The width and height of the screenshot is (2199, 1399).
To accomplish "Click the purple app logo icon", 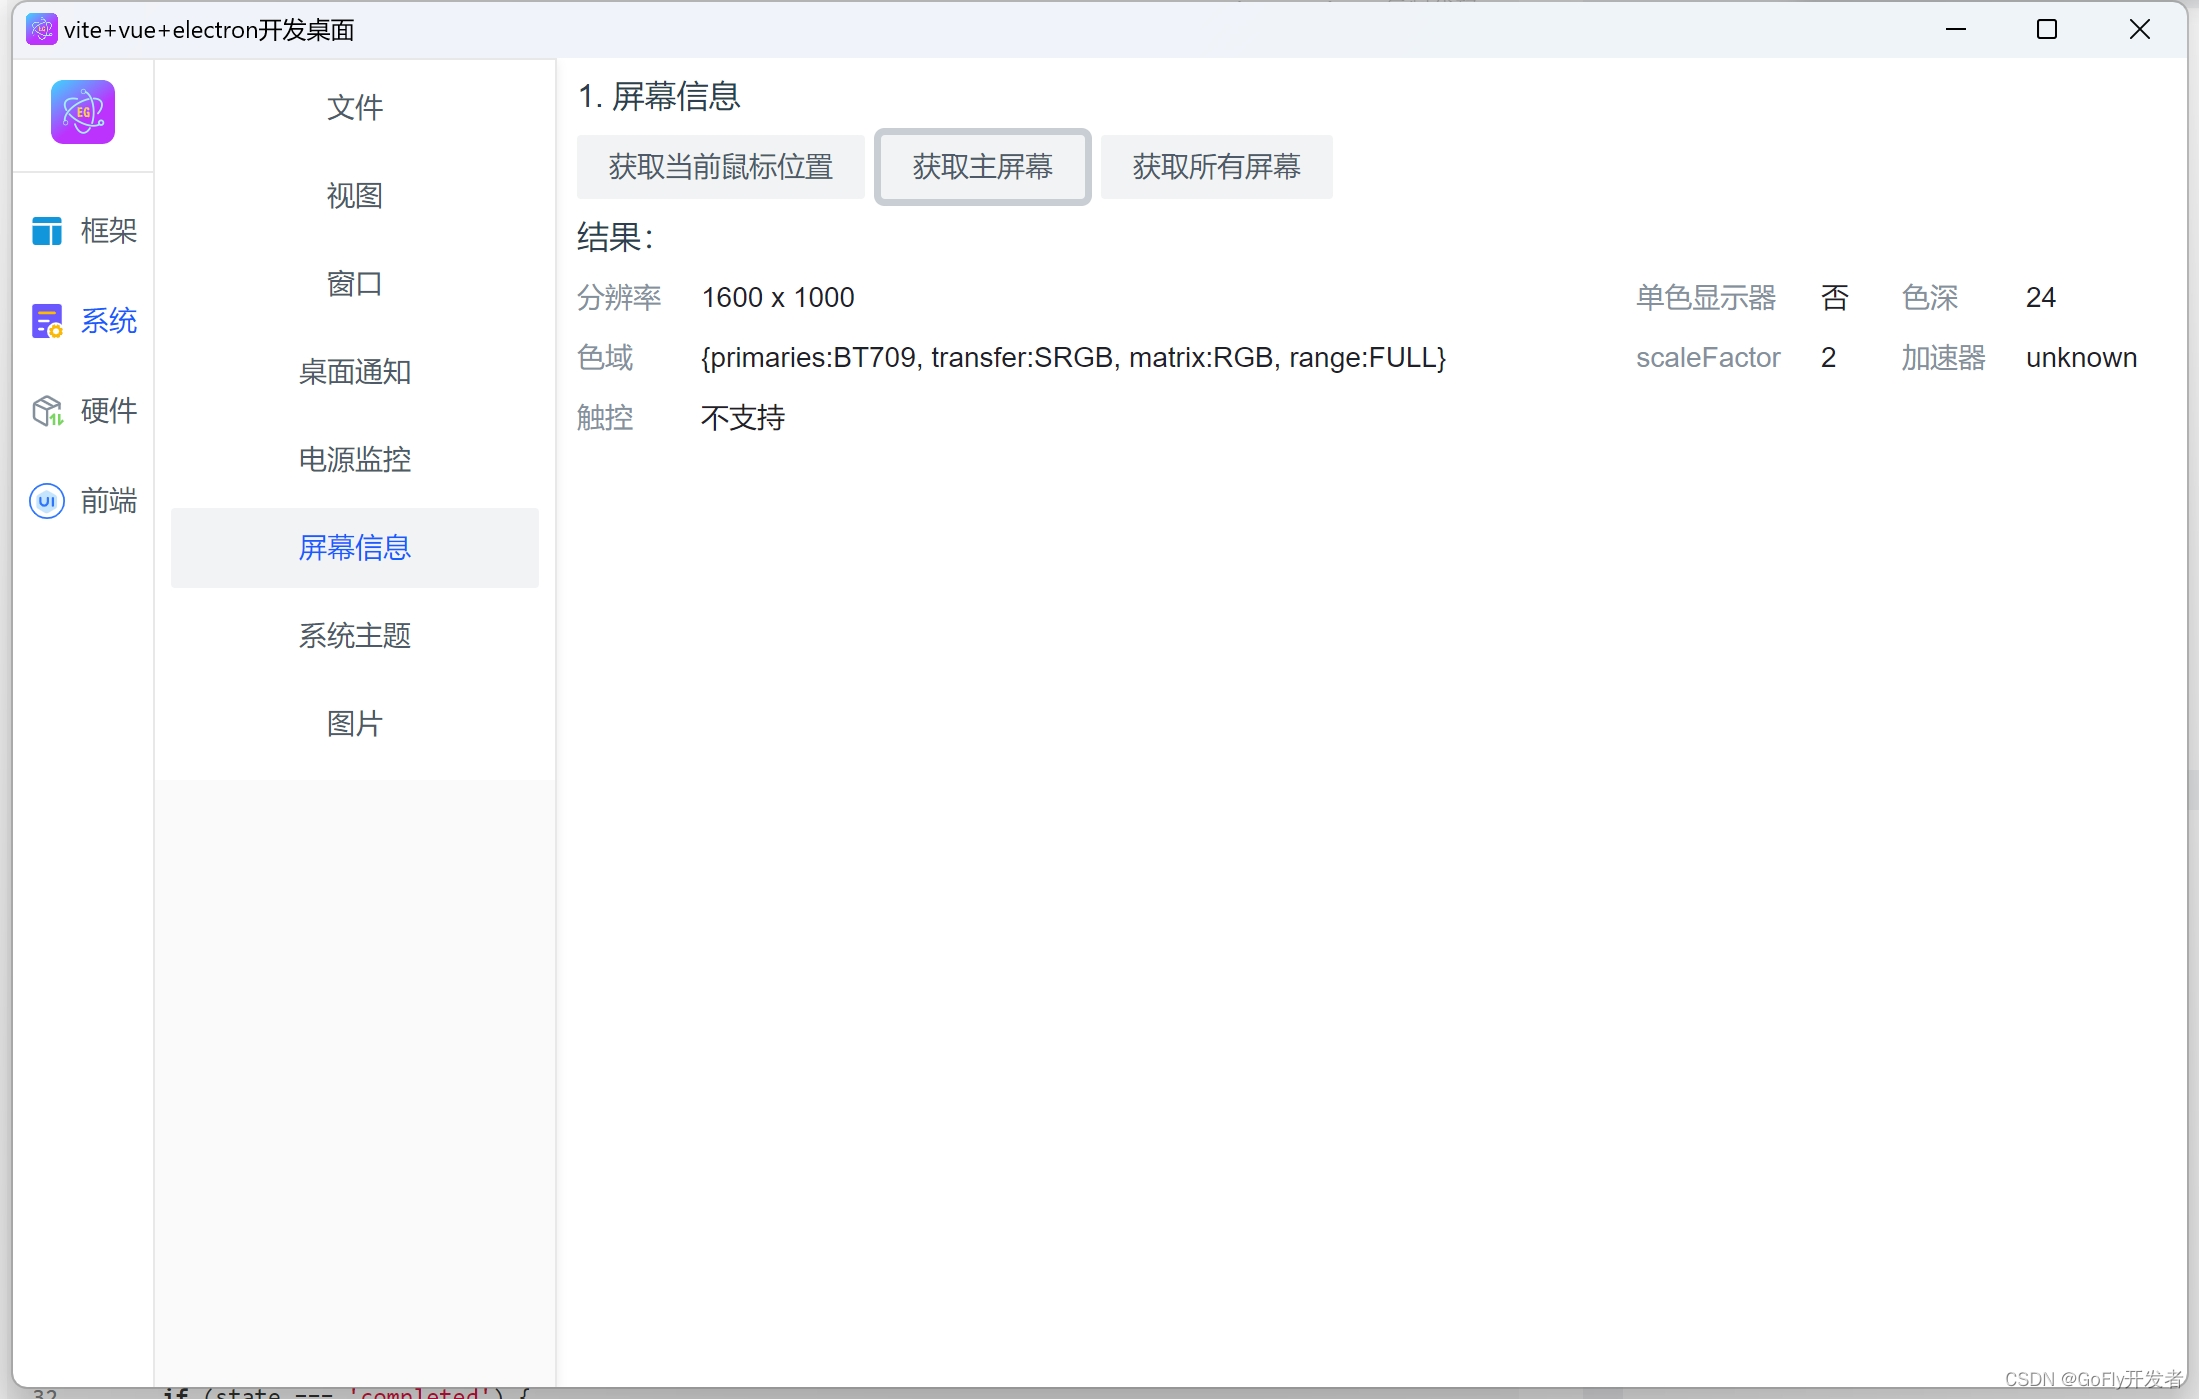I will pos(83,112).
